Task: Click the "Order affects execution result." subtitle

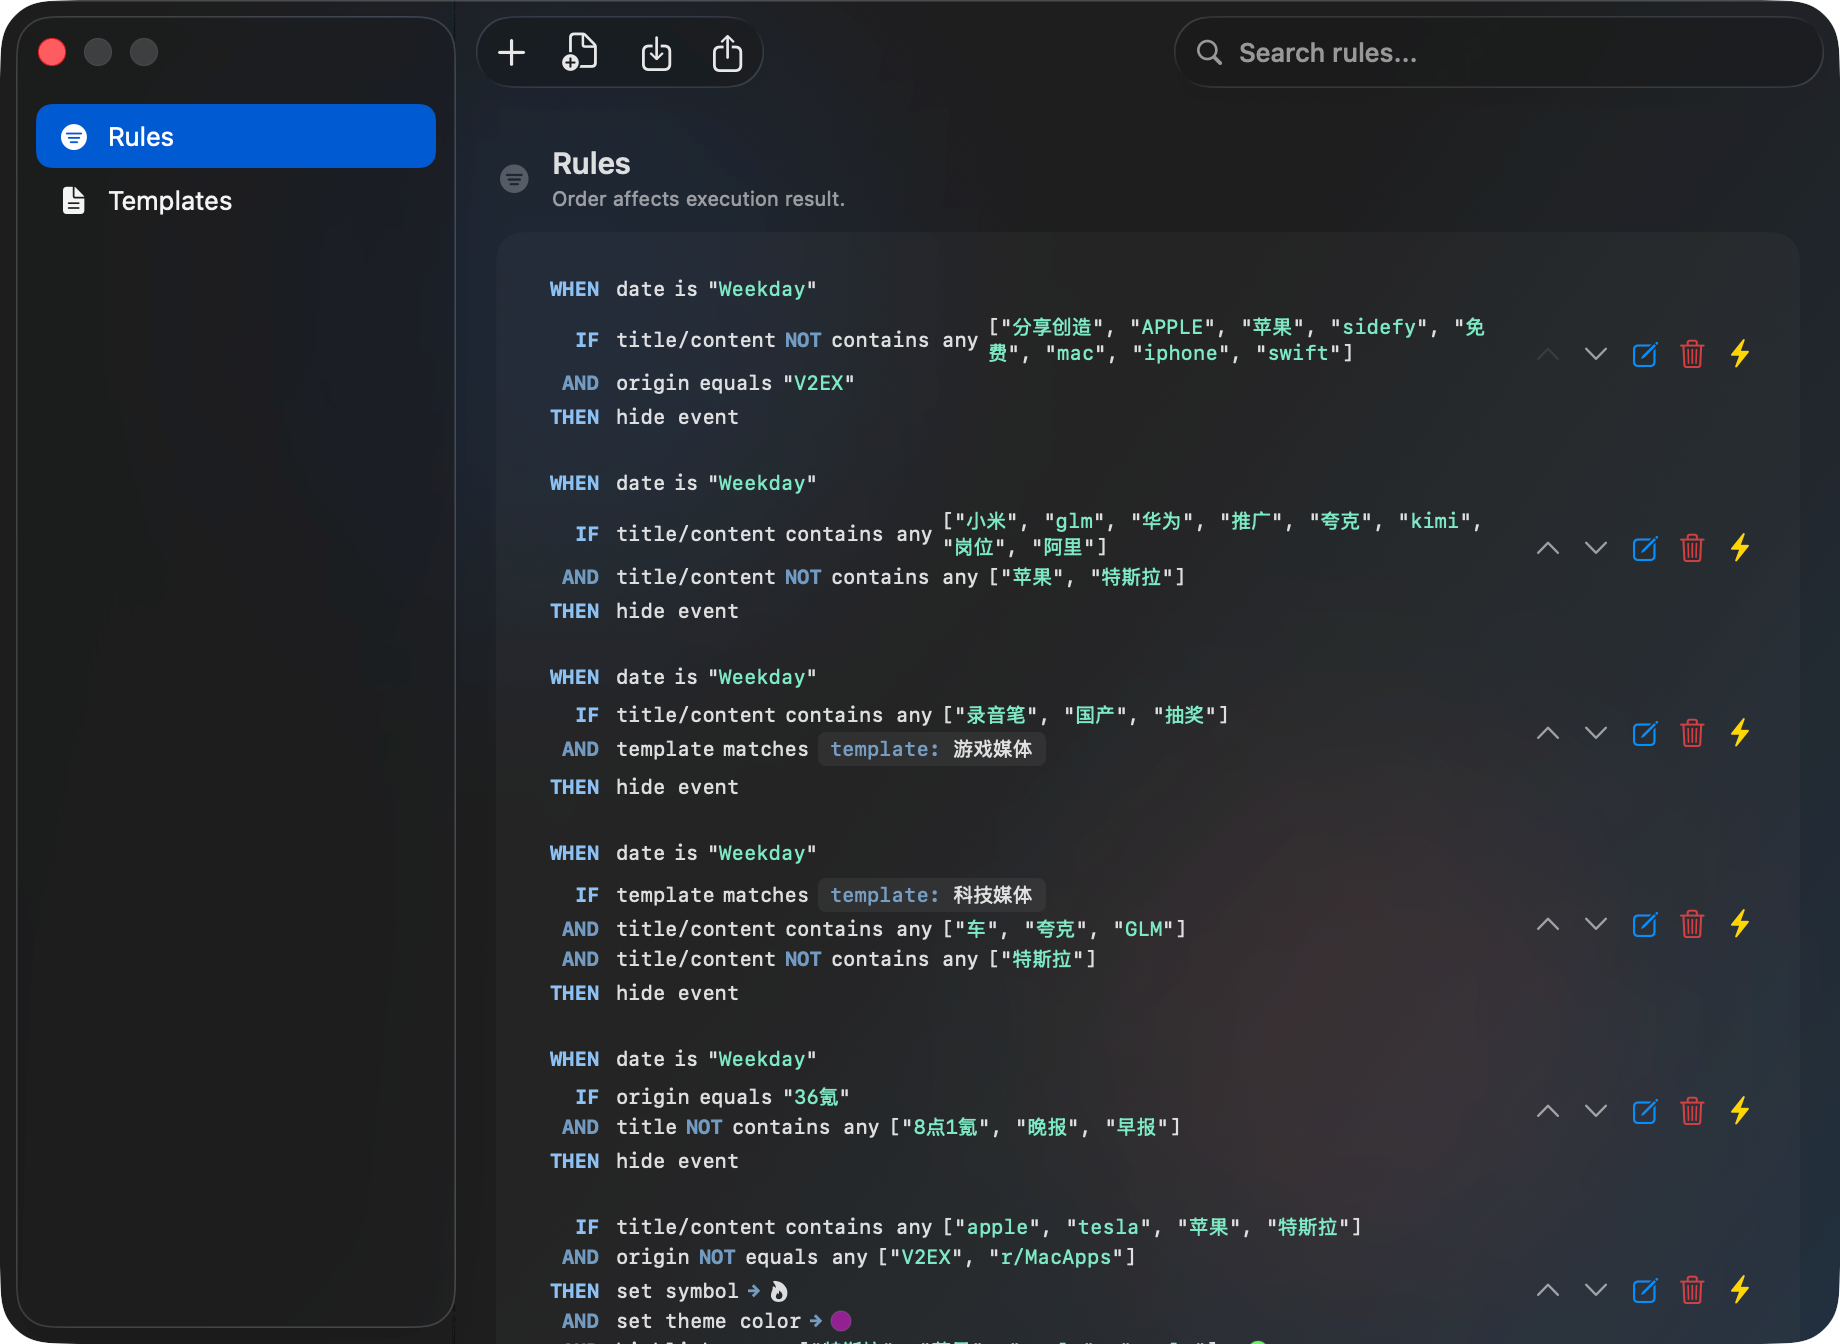Action: coord(698,199)
